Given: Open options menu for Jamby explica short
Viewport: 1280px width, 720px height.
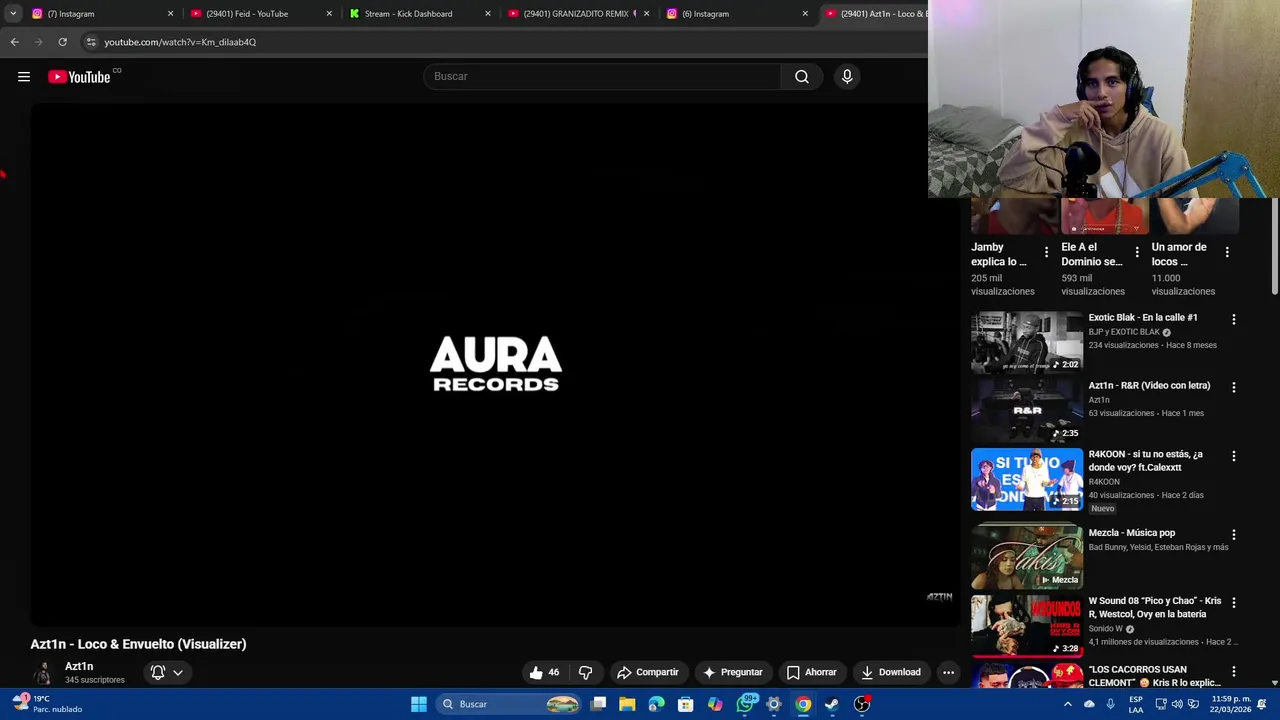Looking at the screenshot, I should pyautogui.click(x=1046, y=252).
